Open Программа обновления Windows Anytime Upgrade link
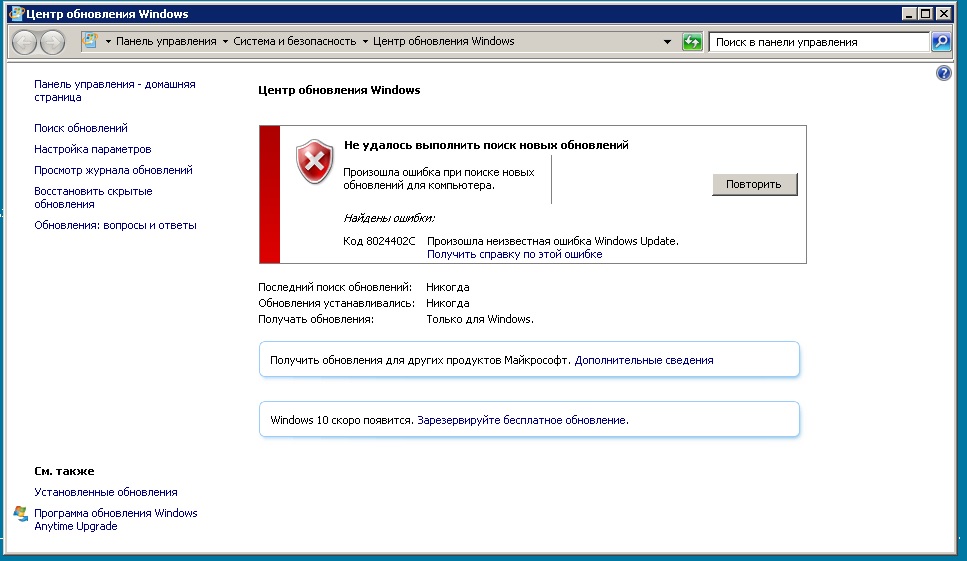 click(115, 520)
